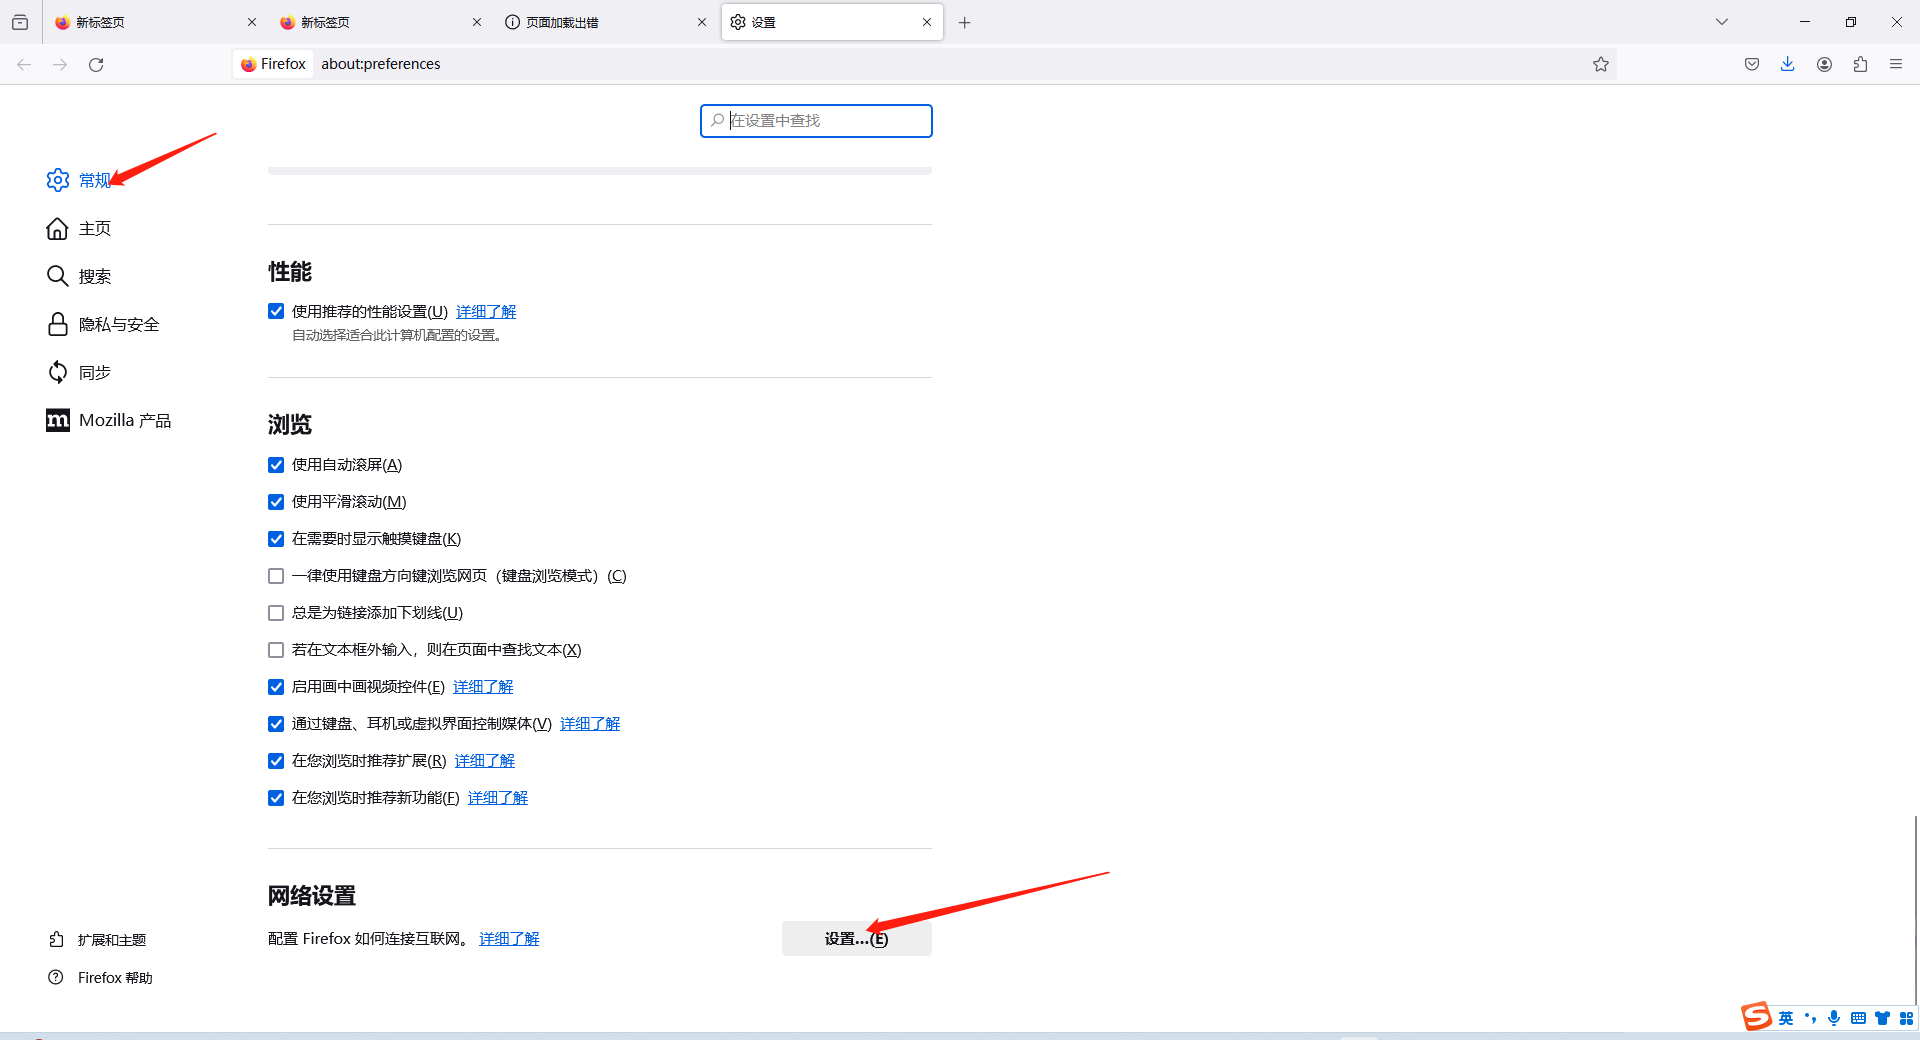Viewport: 1920px width, 1040px height.
Task: Enable 总是为链接添加下划线 checkbox
Action: [276, 613]
